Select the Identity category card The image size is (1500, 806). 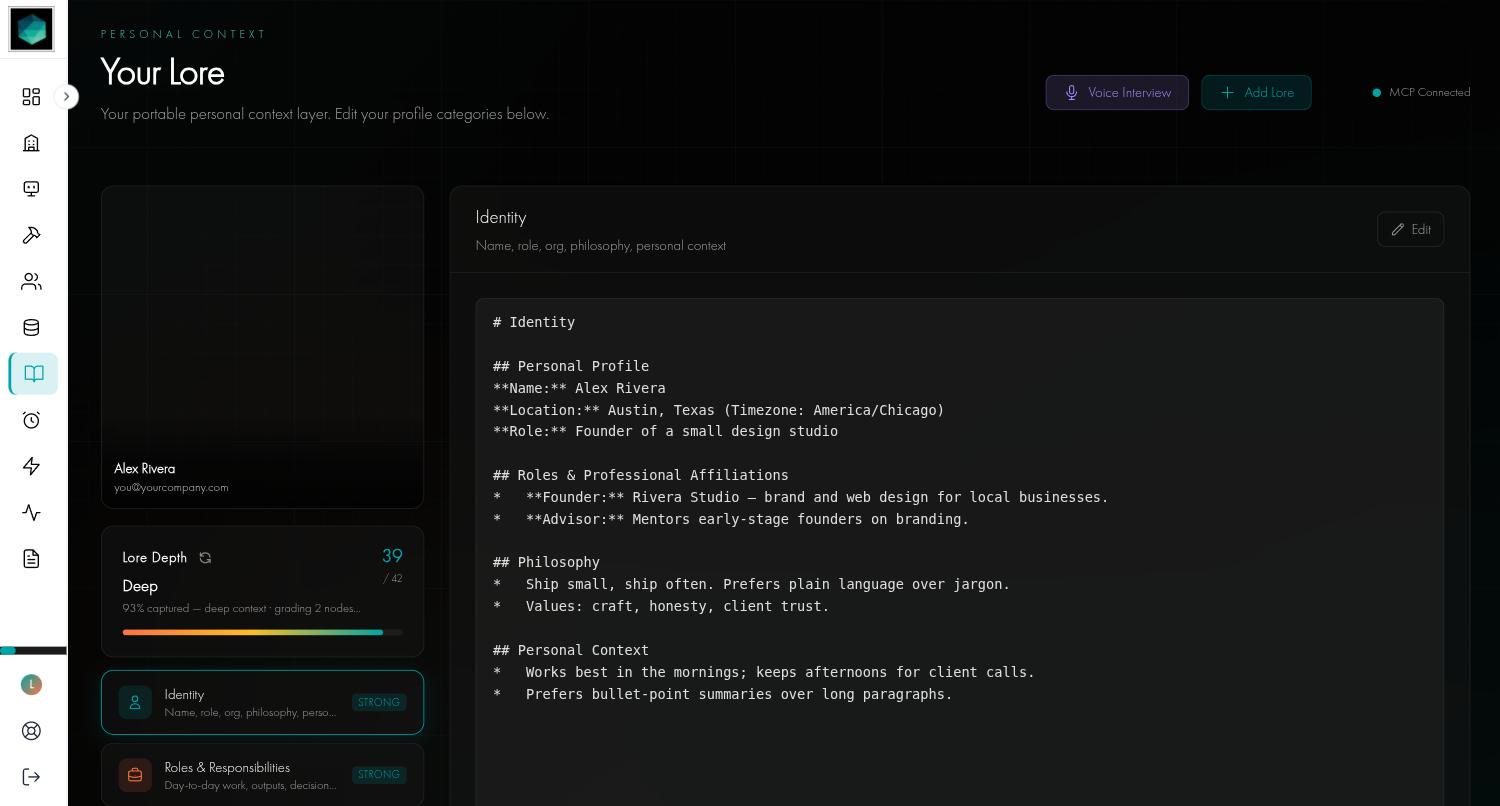click(x=262, y=702)
